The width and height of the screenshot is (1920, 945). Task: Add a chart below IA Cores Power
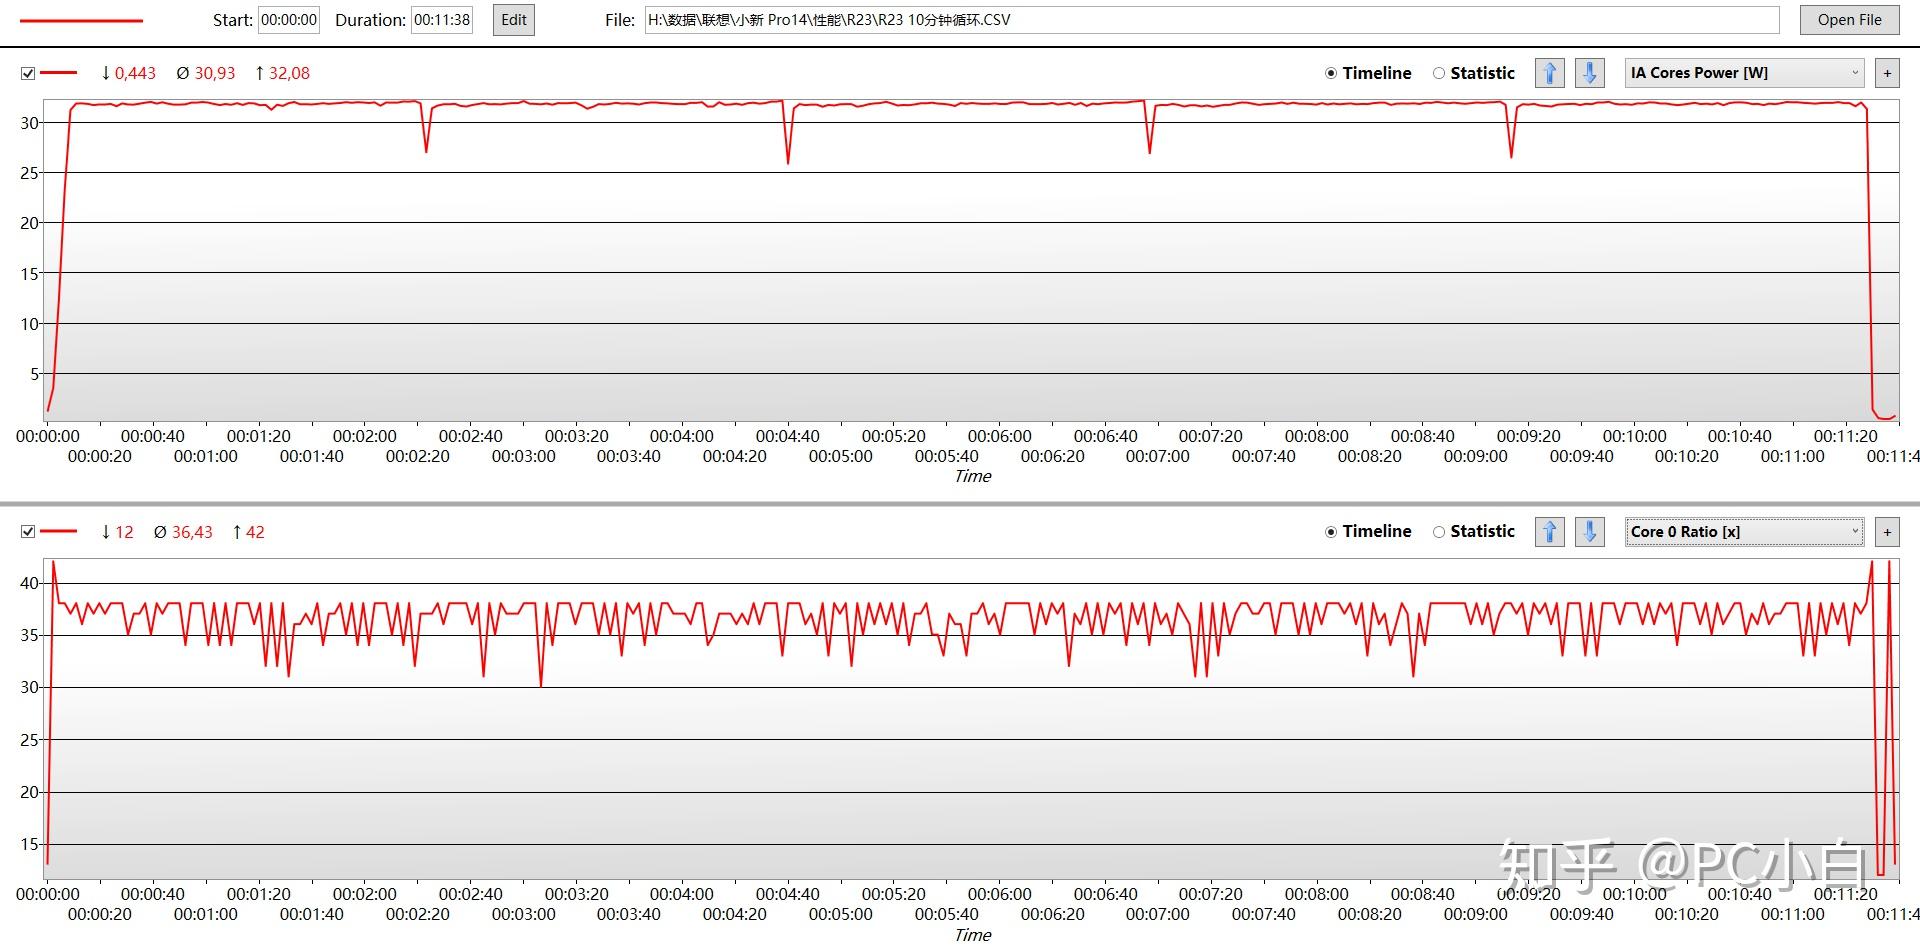[x=1887, y=73]
